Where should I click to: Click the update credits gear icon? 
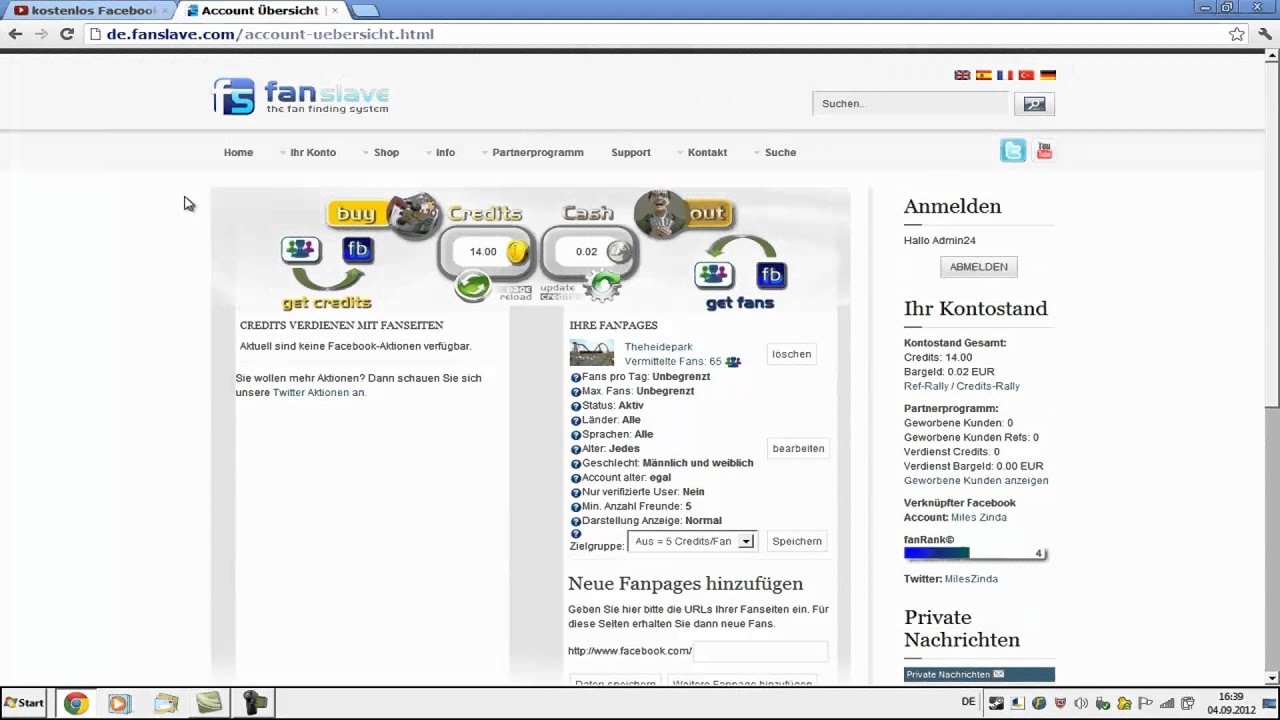click(x=602, y=287)
